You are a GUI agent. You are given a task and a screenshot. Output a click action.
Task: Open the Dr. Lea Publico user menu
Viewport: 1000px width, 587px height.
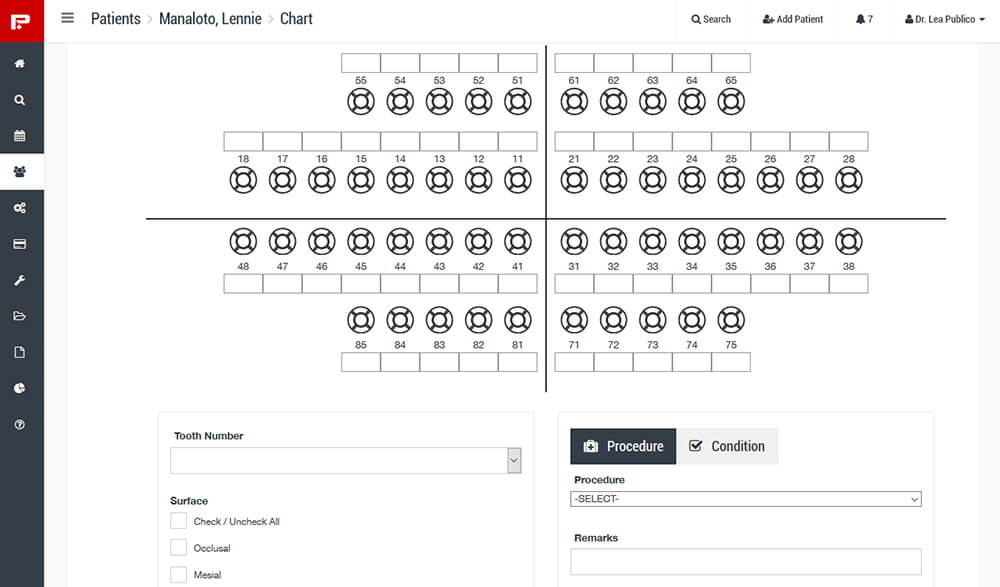(x=945, y=19)
